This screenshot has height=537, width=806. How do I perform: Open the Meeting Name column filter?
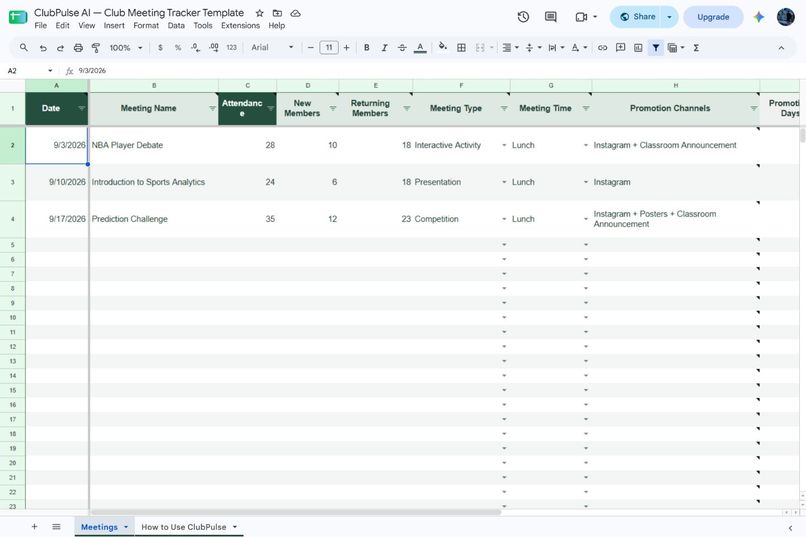click(x=212, y=108)
